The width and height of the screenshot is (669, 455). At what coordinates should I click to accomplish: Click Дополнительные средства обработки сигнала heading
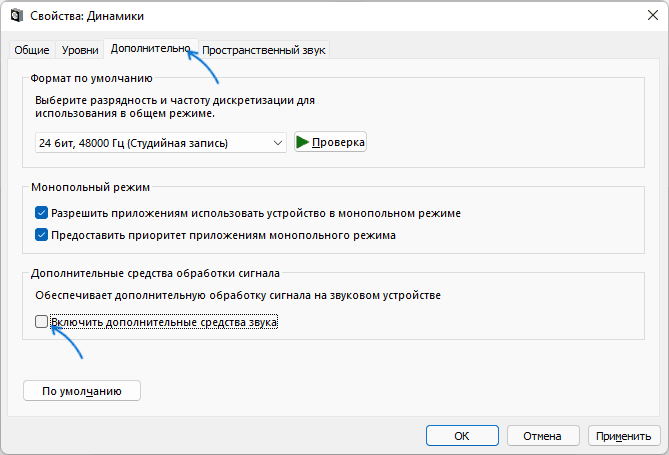pos(155,273)
